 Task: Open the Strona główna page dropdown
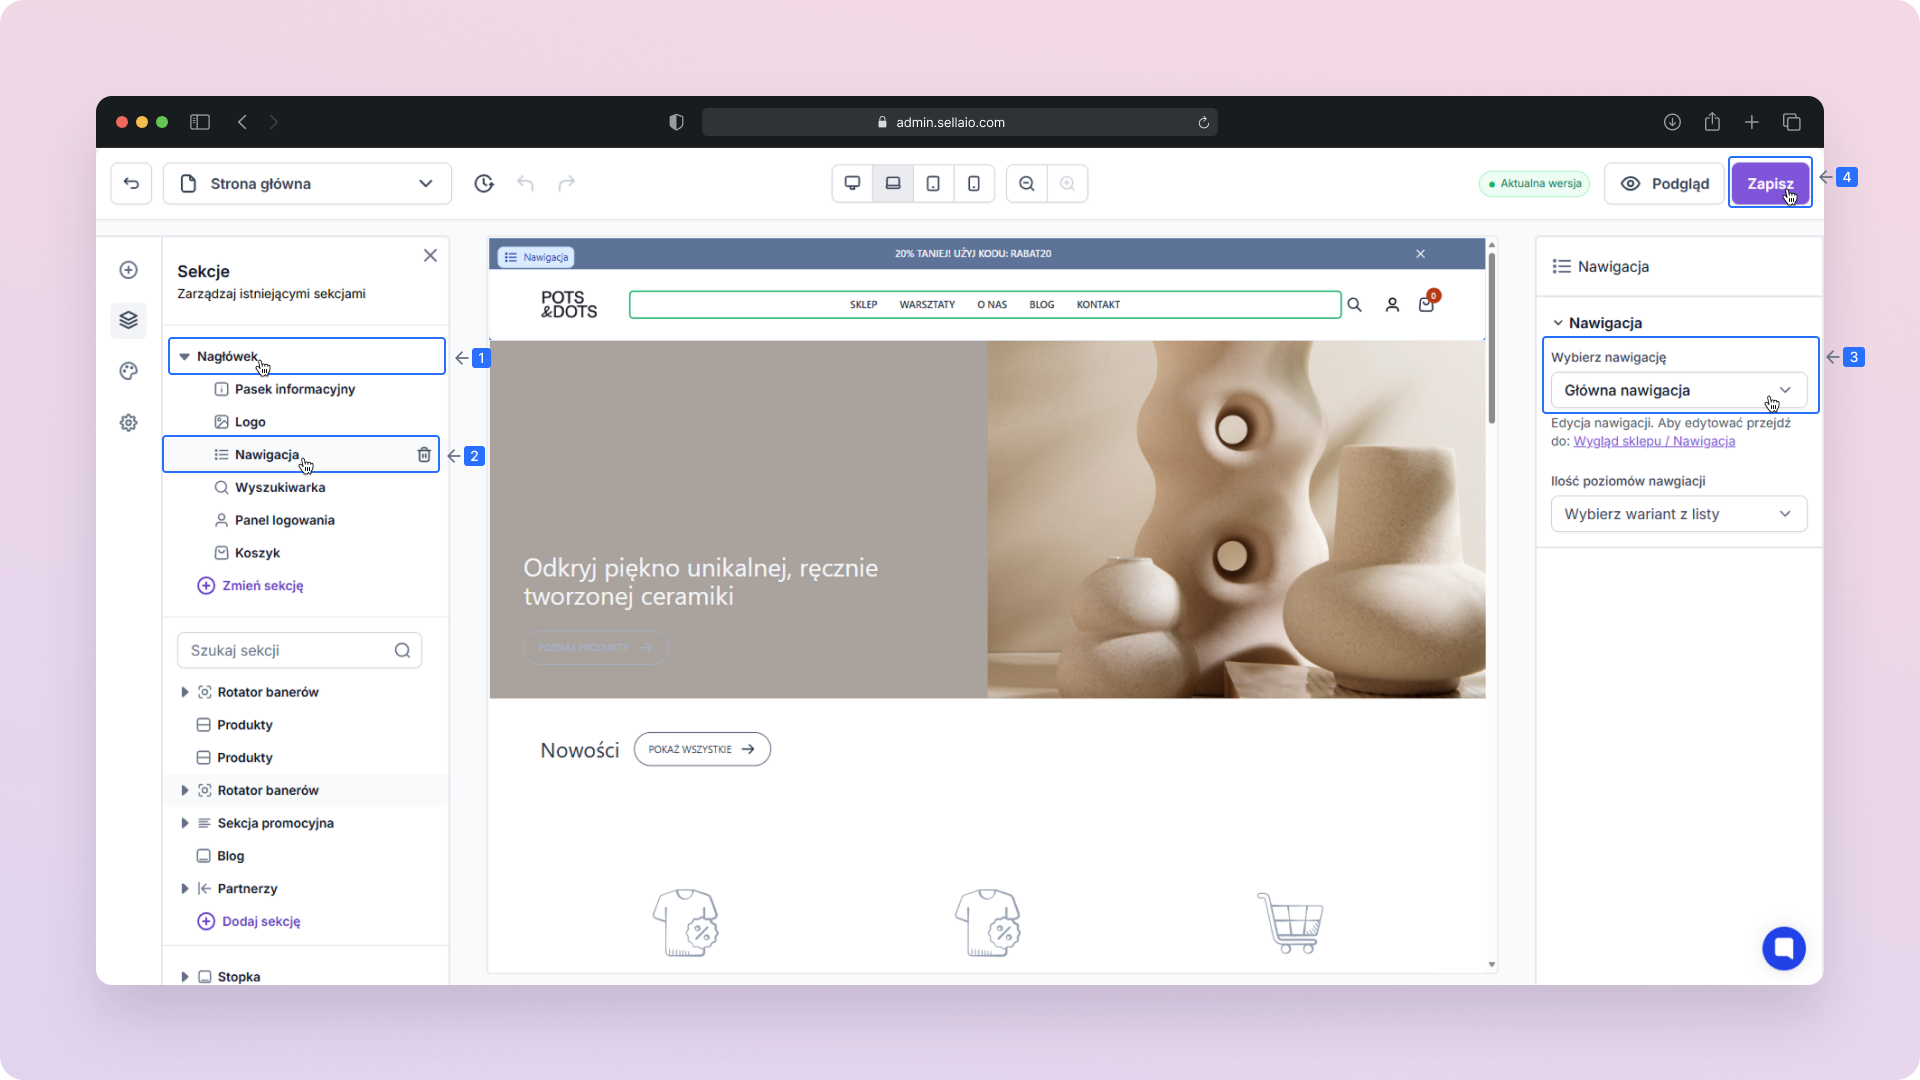(x=307, y=183)
